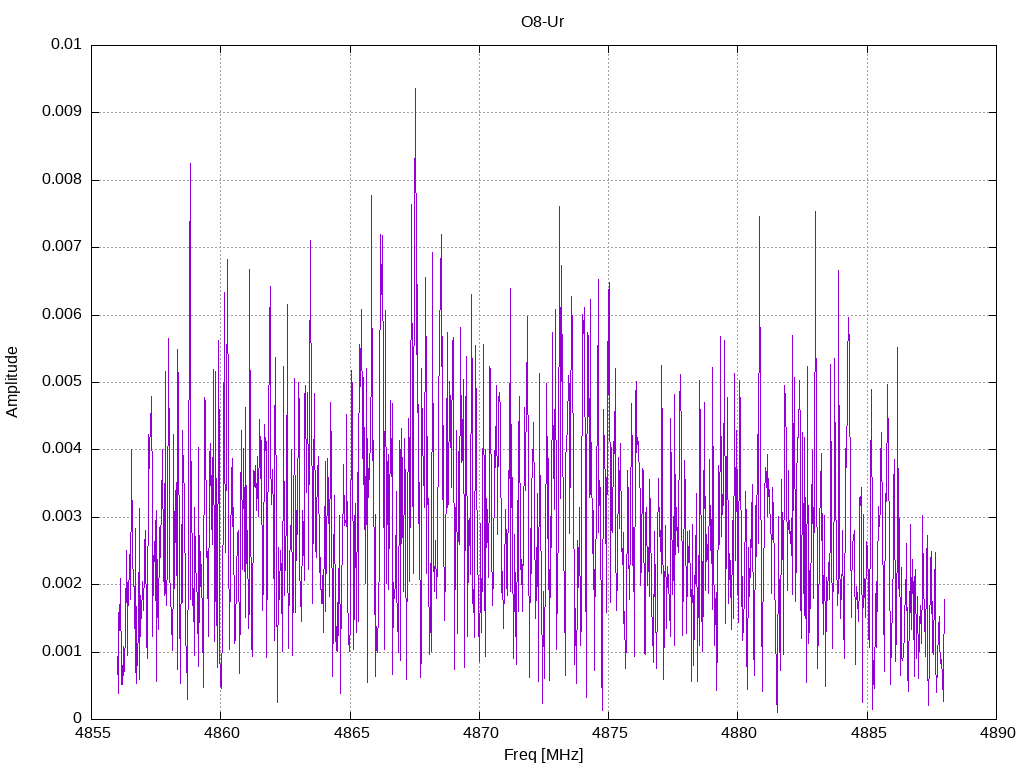Click the y-axis tick label 0.005
This screenshot has height=768, width=1024.
62,382
